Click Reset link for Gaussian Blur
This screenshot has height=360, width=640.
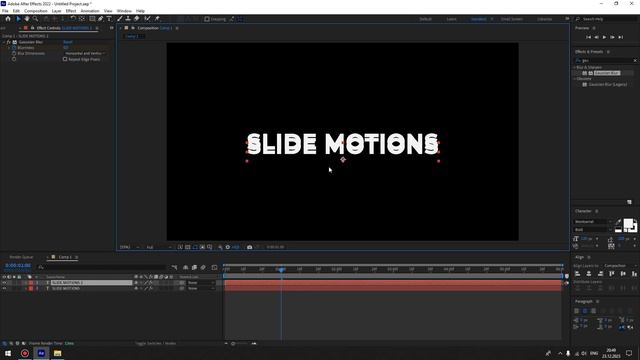(68, 42)
